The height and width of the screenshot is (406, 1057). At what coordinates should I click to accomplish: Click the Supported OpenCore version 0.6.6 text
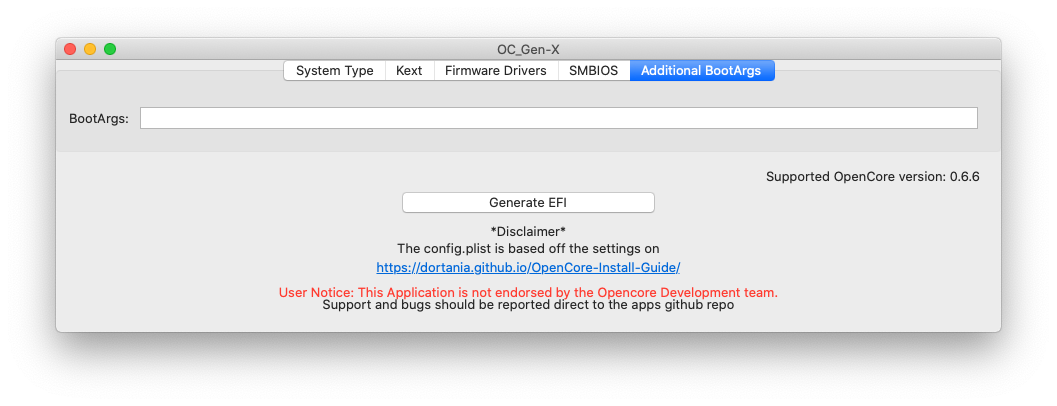pos(872,177)
